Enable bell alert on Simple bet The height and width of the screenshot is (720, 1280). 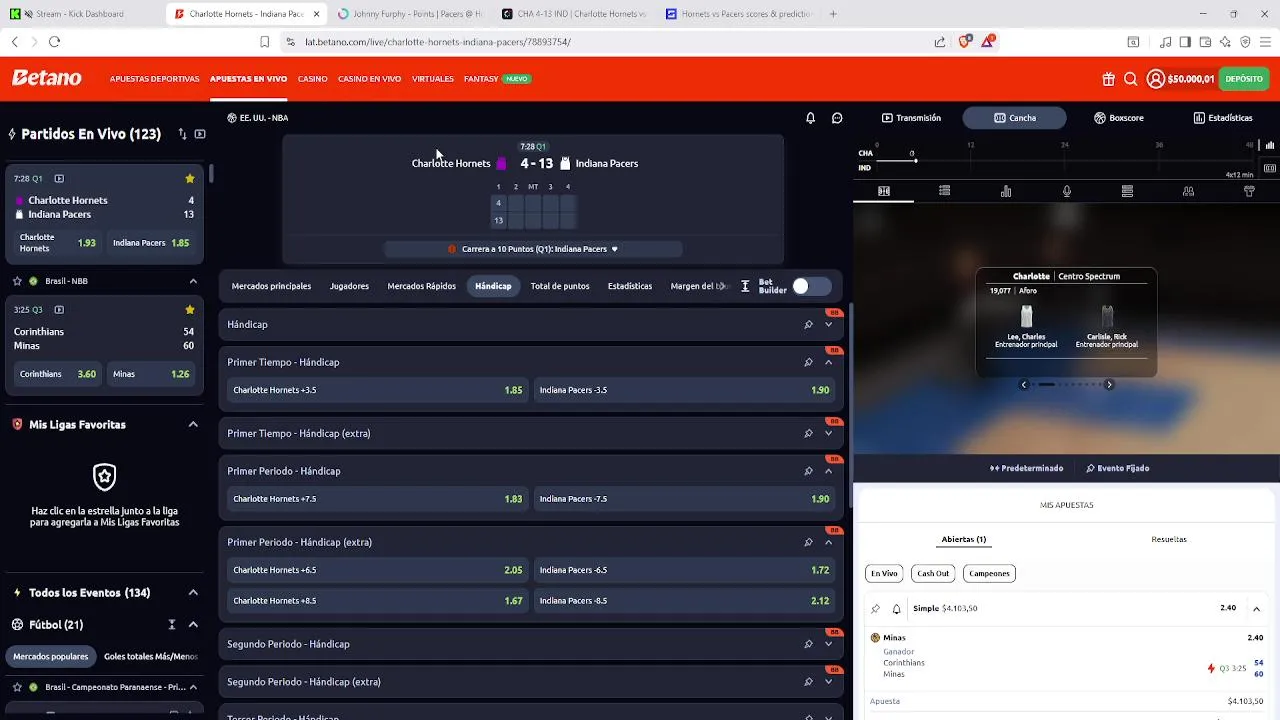[896, 609]
